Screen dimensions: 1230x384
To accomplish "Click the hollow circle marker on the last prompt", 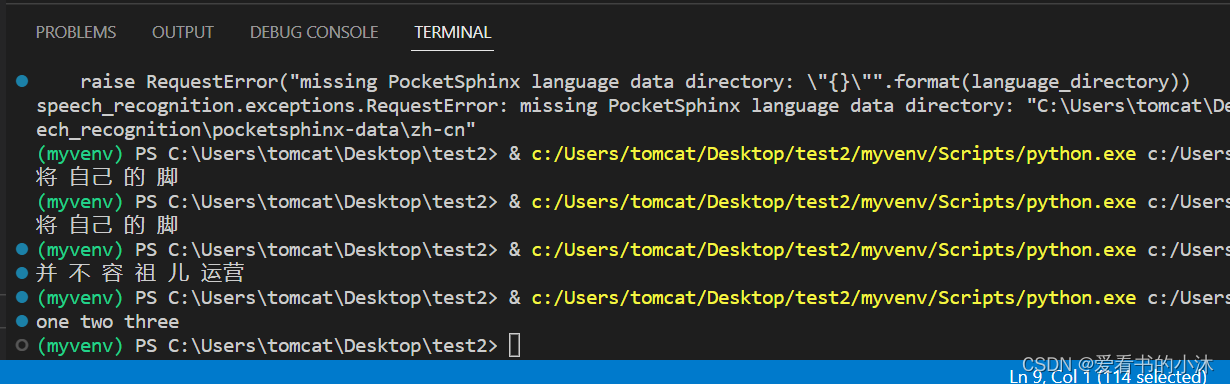I will point(21,345).
